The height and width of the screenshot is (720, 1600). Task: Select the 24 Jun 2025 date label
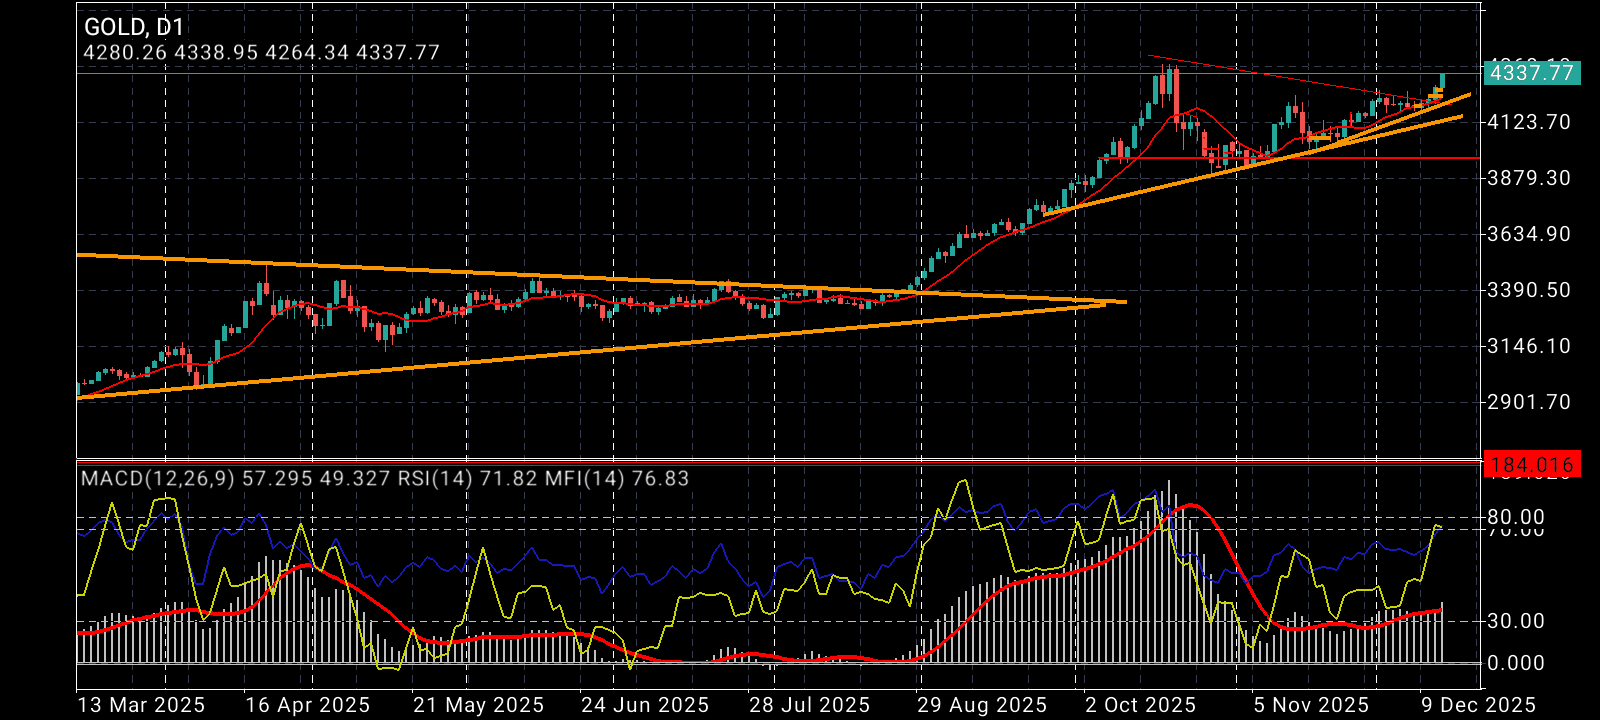(645, 705)
